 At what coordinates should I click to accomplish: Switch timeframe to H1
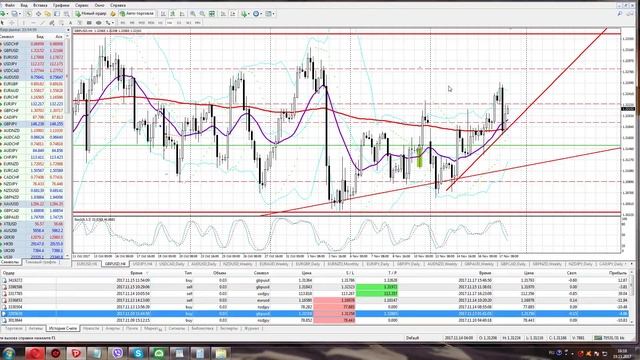click(x=160, y=22)
